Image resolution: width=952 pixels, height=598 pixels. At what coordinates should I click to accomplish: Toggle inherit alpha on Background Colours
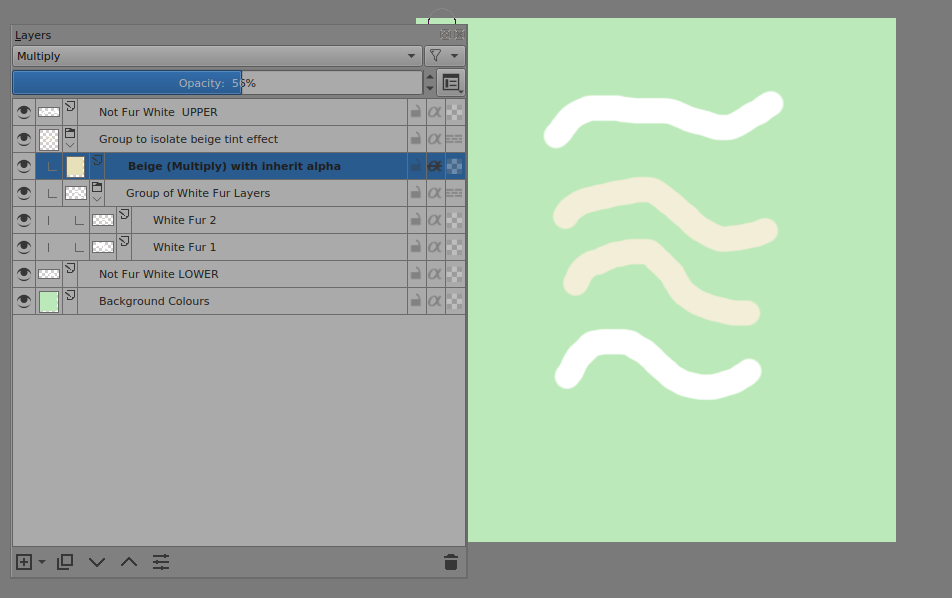pos(435,301)
